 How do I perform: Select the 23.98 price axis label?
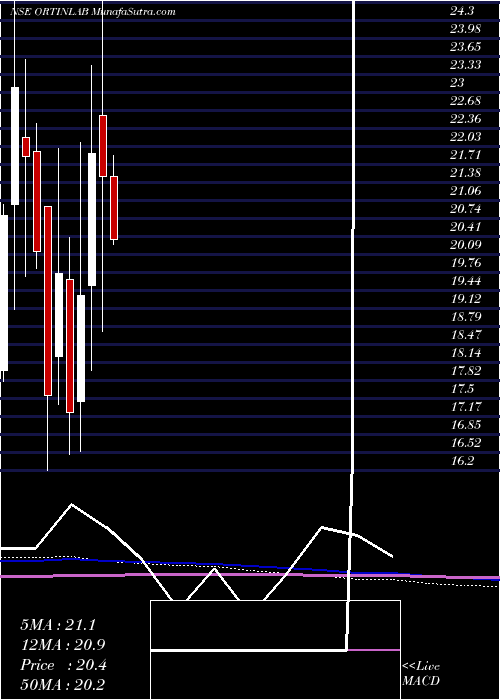pyautogui.click(x=465, y=29)
